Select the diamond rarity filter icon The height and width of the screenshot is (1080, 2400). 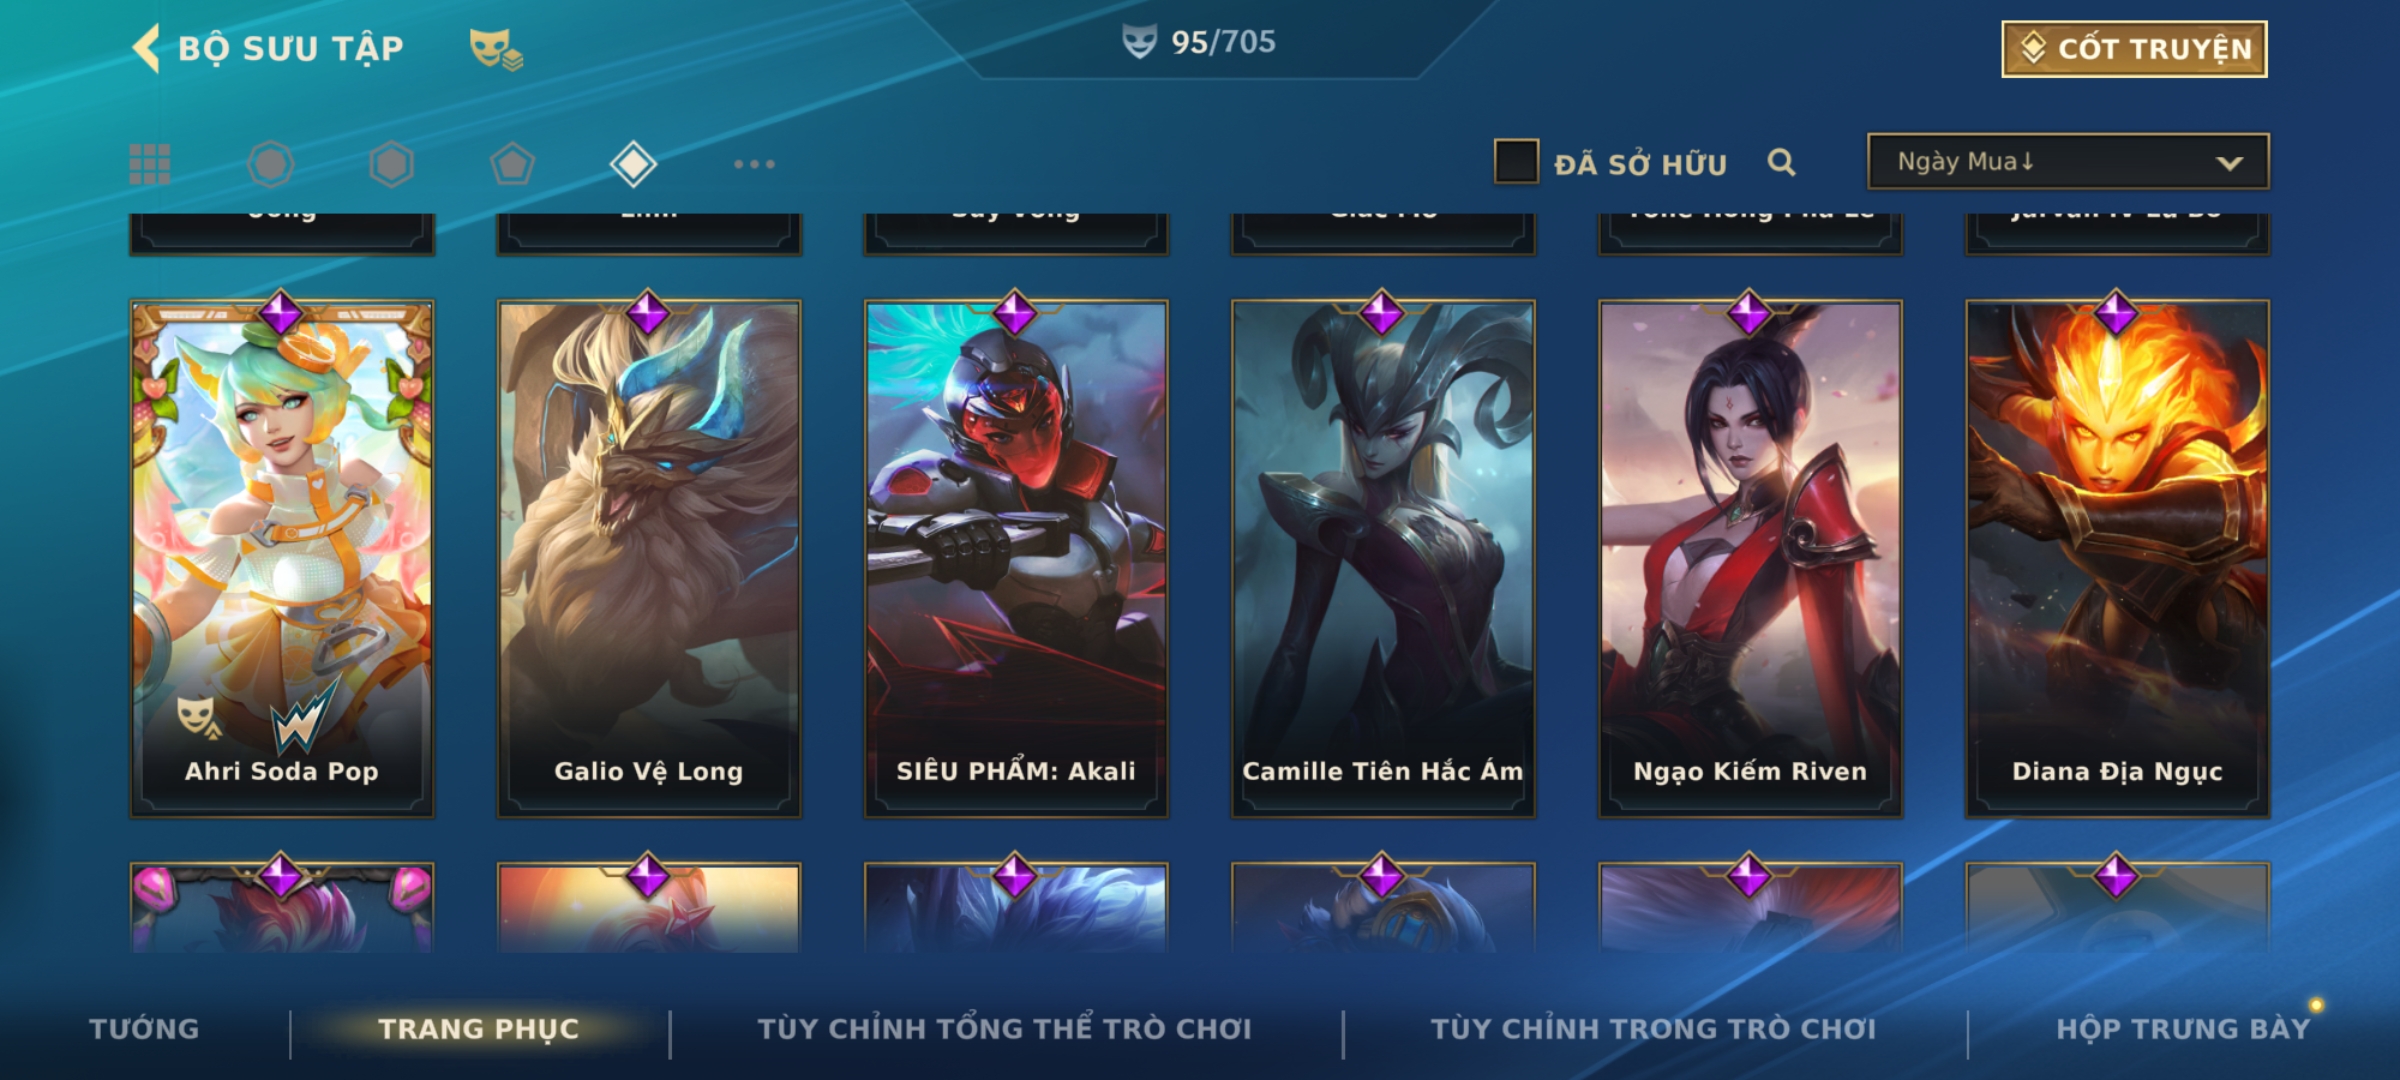click(x=633, y=164)
